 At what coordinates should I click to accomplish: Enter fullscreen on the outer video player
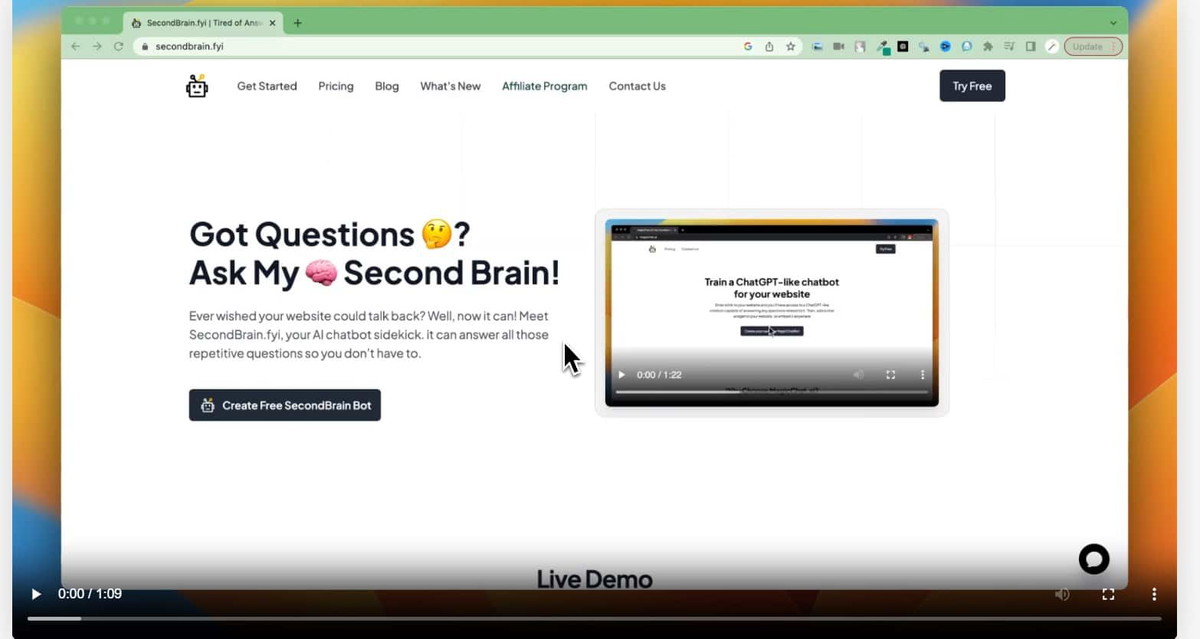click(1108, 594)
